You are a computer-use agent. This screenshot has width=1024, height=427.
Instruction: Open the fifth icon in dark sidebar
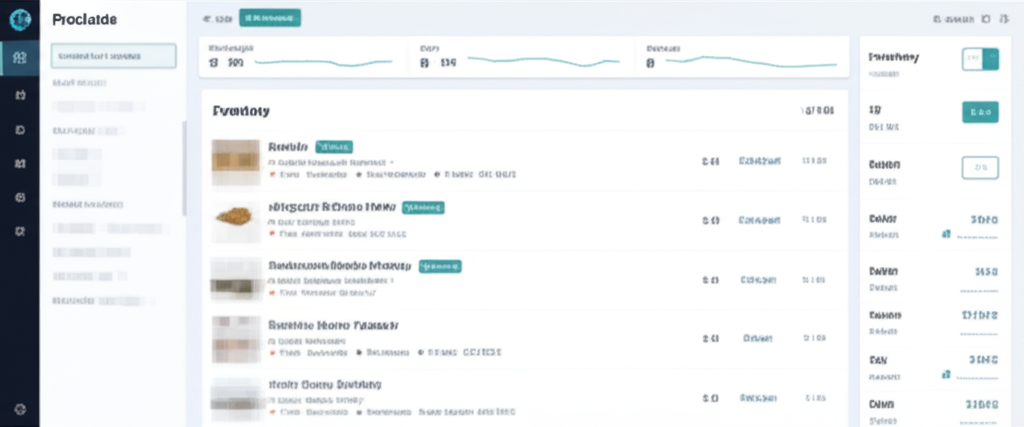19,197
